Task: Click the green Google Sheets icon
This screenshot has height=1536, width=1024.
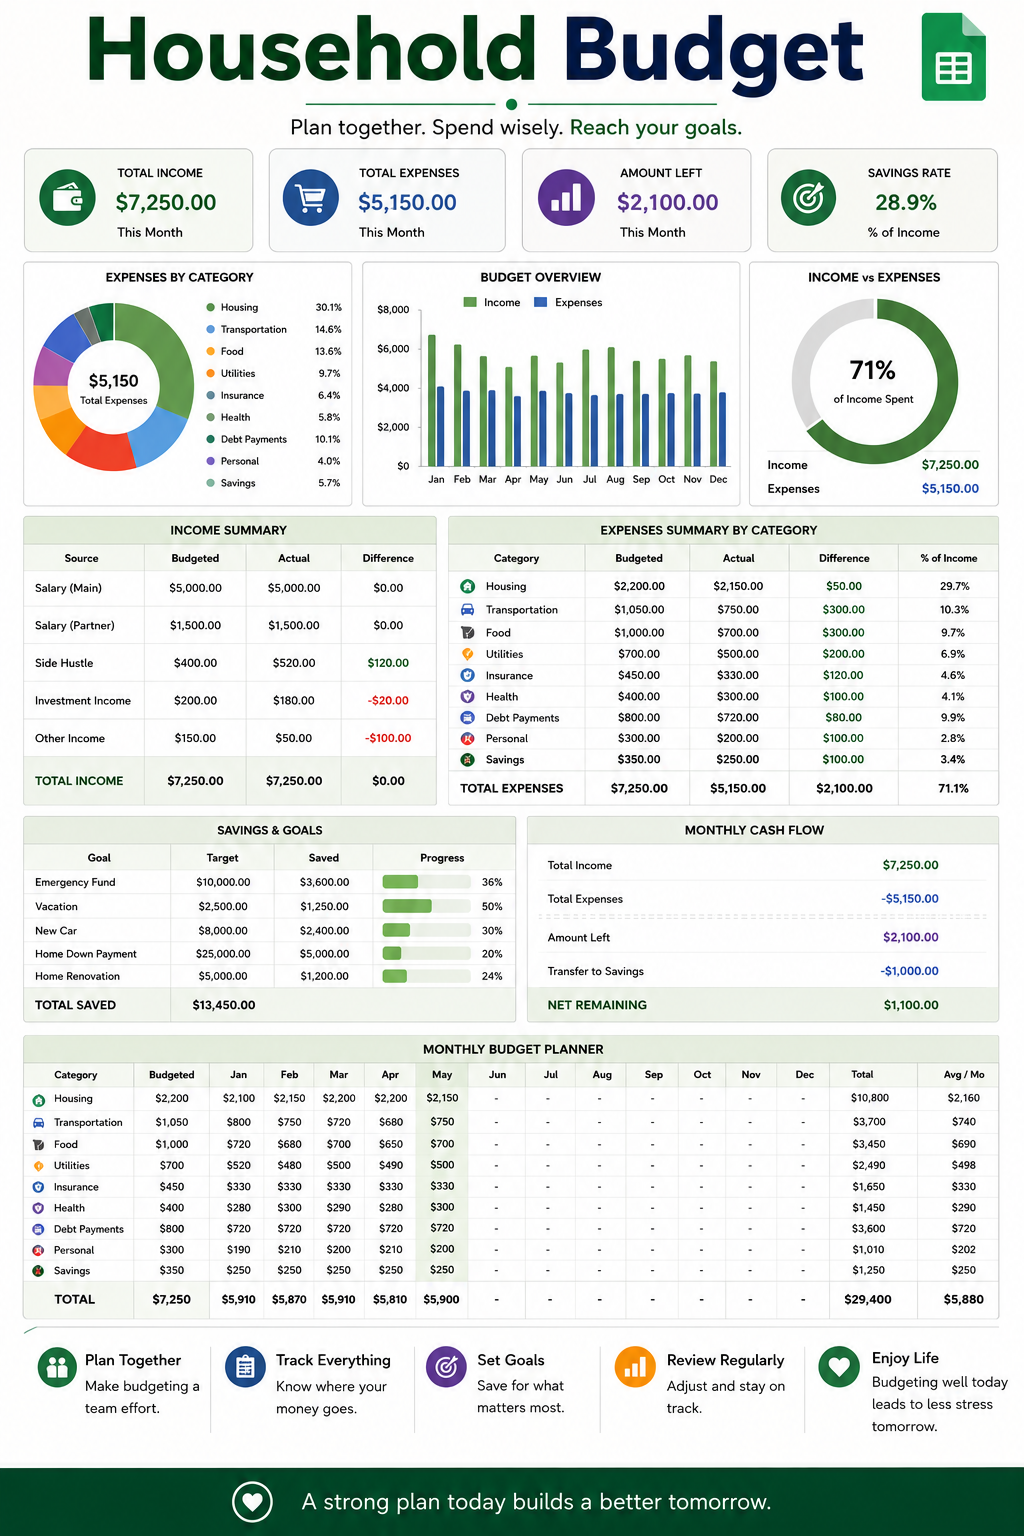Action: (953, 57)
